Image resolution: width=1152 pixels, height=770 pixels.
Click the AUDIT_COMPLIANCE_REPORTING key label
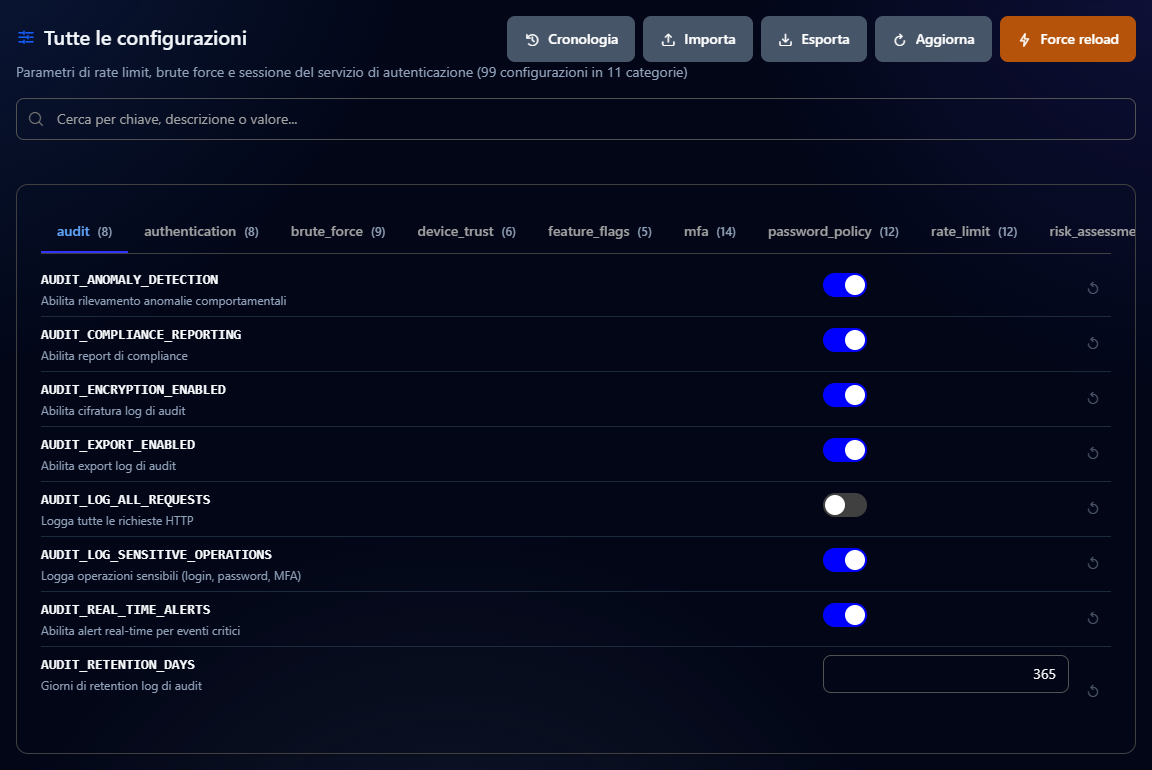point(141,335)
